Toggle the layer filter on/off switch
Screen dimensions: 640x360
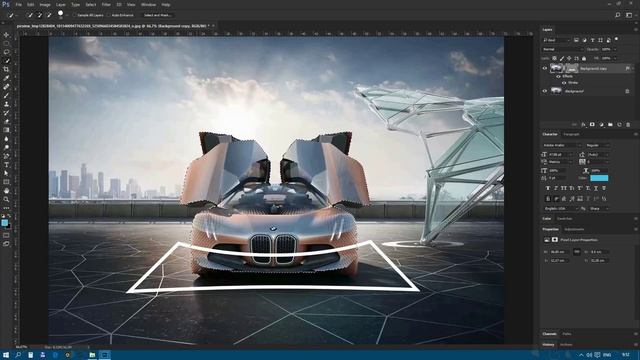click(x=616, y=39)
